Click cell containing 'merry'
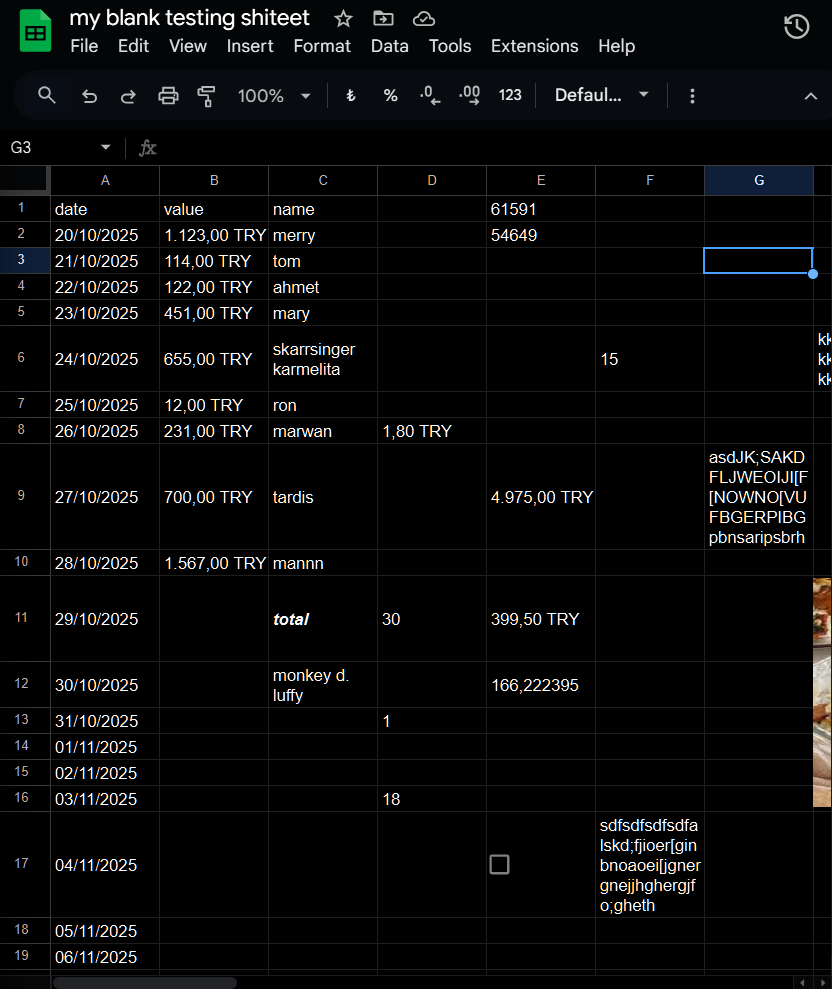 322,235
